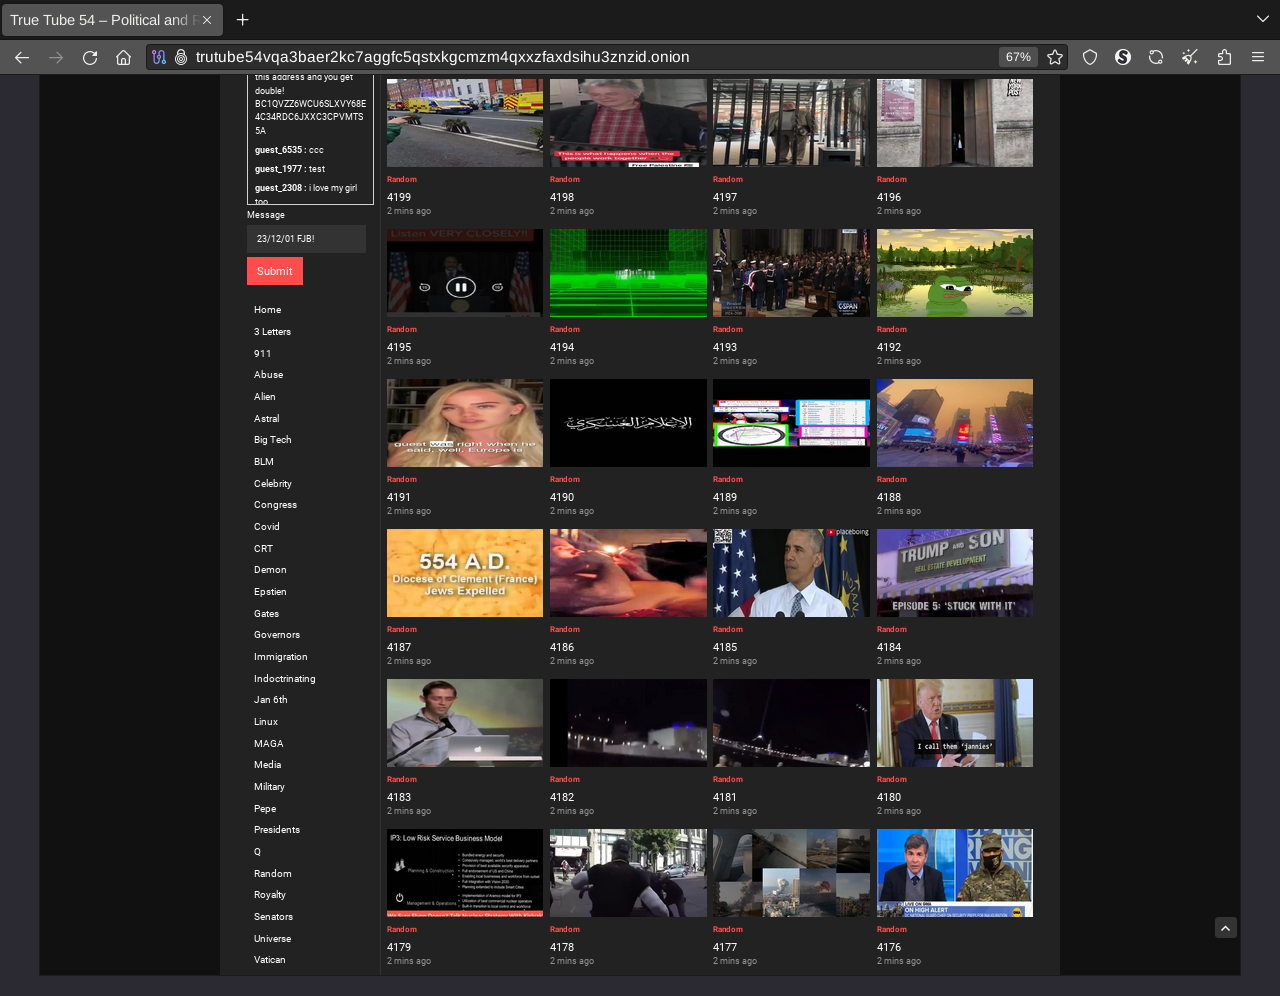The height and width of the screenshot is (996, 1280).
Task: Click the chat username guest_1977
Action: 278,169
